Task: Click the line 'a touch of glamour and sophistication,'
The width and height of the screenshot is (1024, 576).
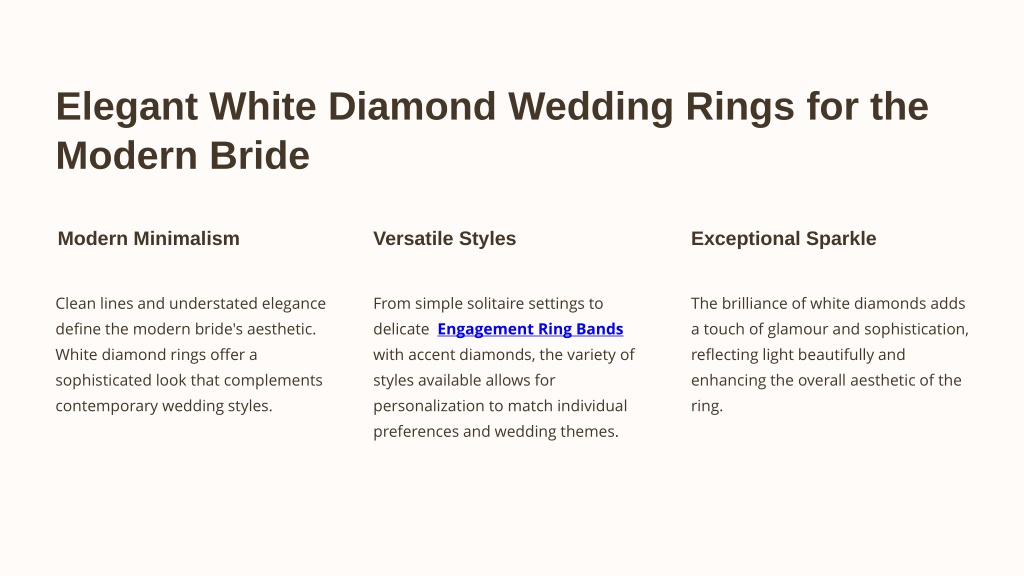Action: coord(830,329)
